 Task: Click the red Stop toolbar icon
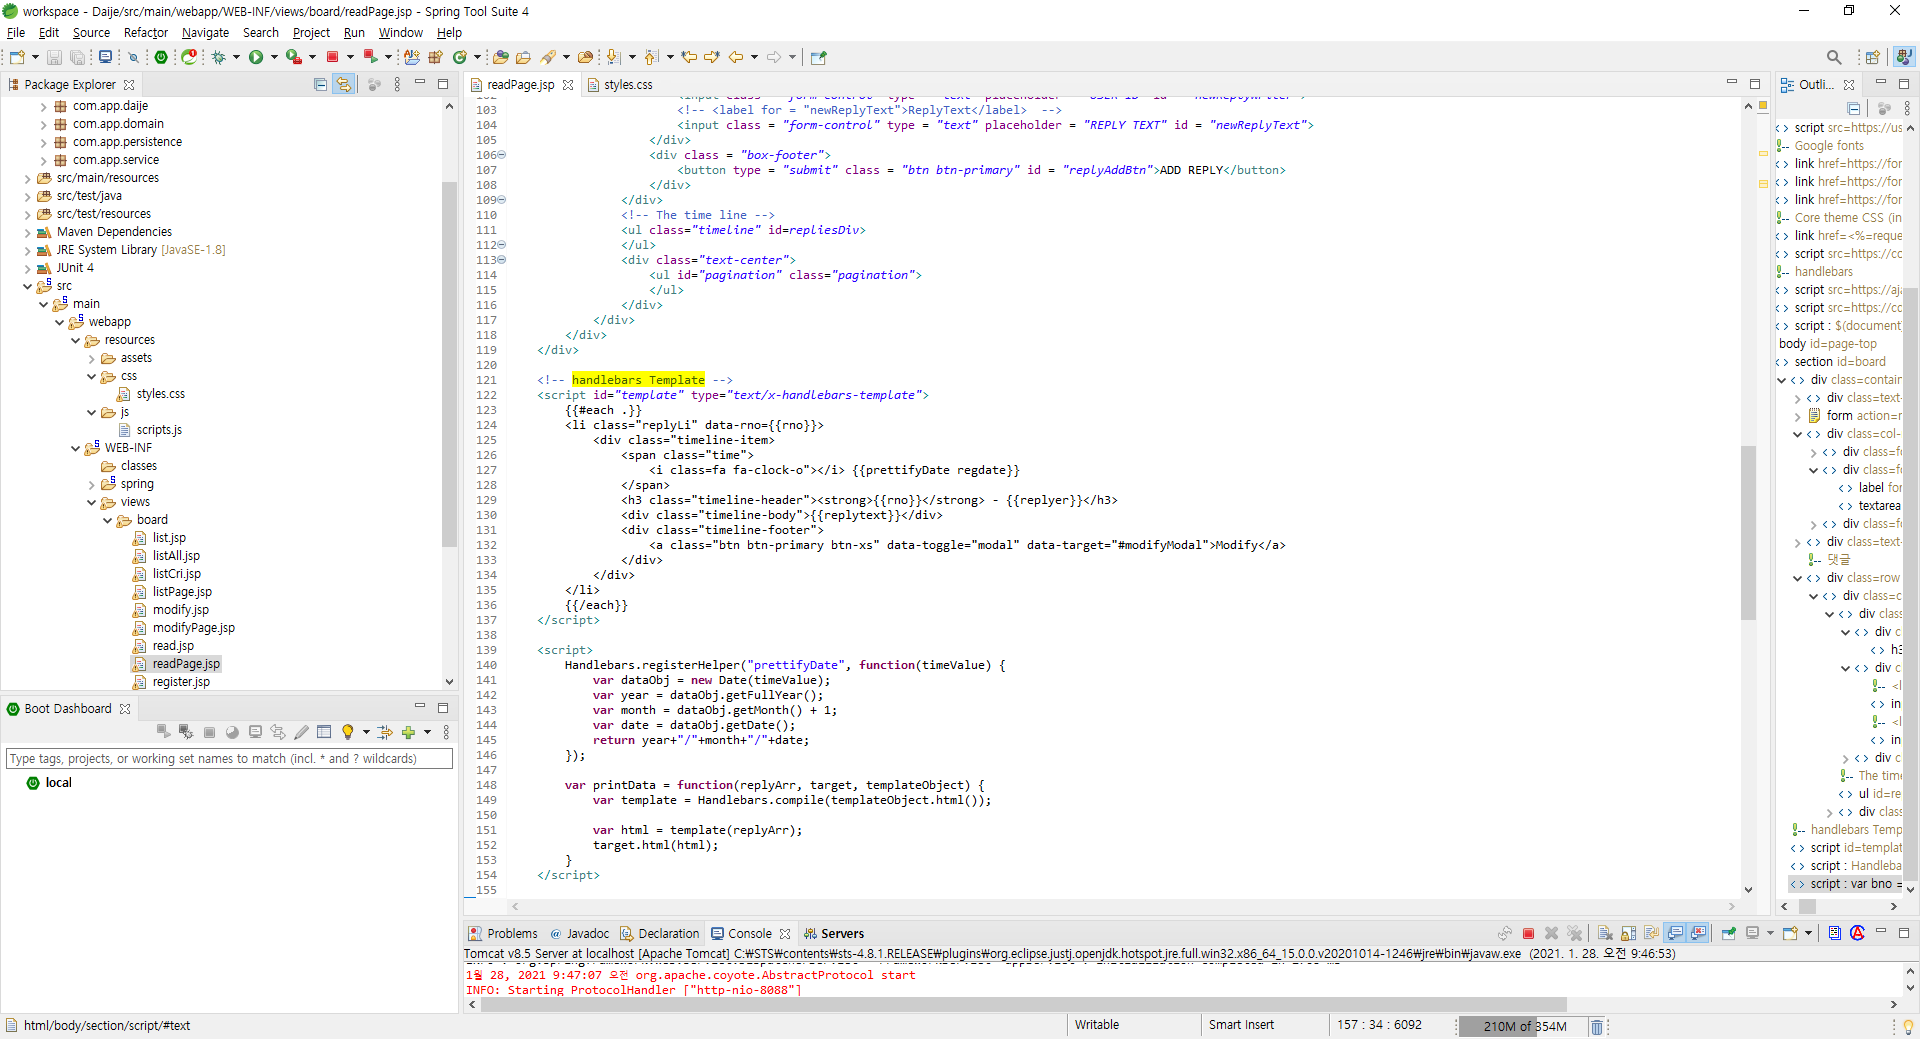pos(333,57)
